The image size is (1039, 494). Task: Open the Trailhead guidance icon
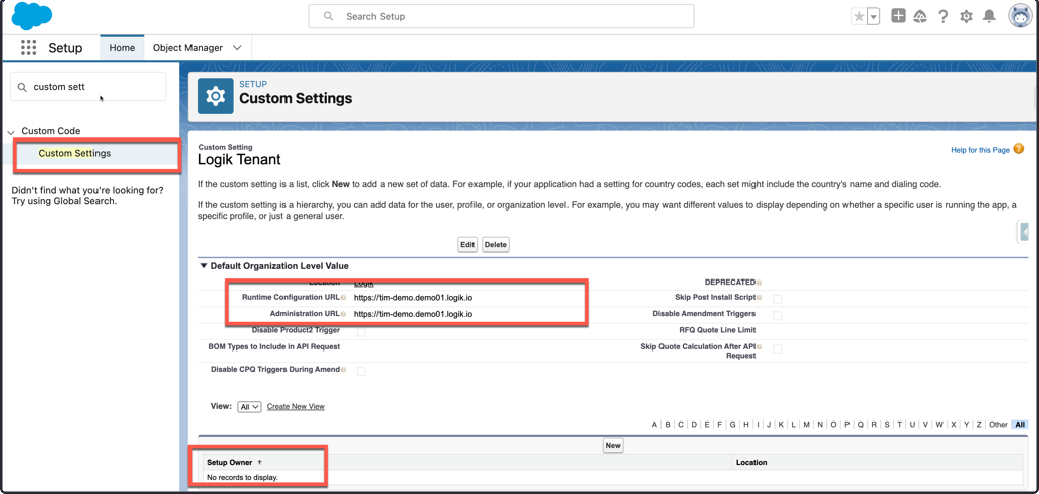pyautogui.click(x=920, y=17)
